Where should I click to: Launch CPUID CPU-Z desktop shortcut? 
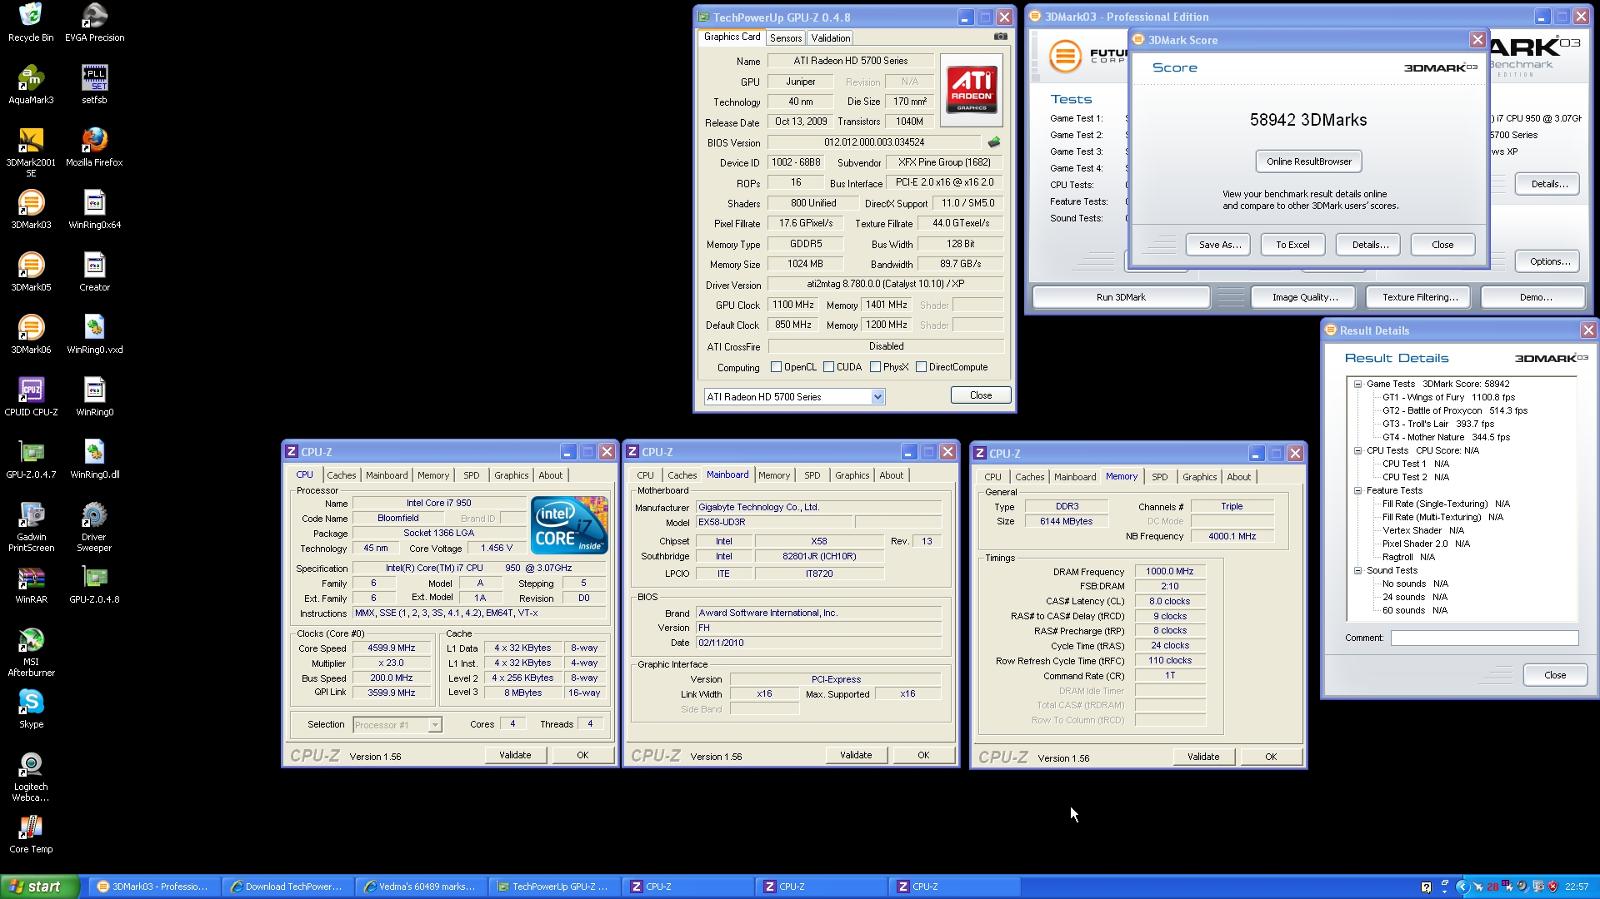click(31, 397)
